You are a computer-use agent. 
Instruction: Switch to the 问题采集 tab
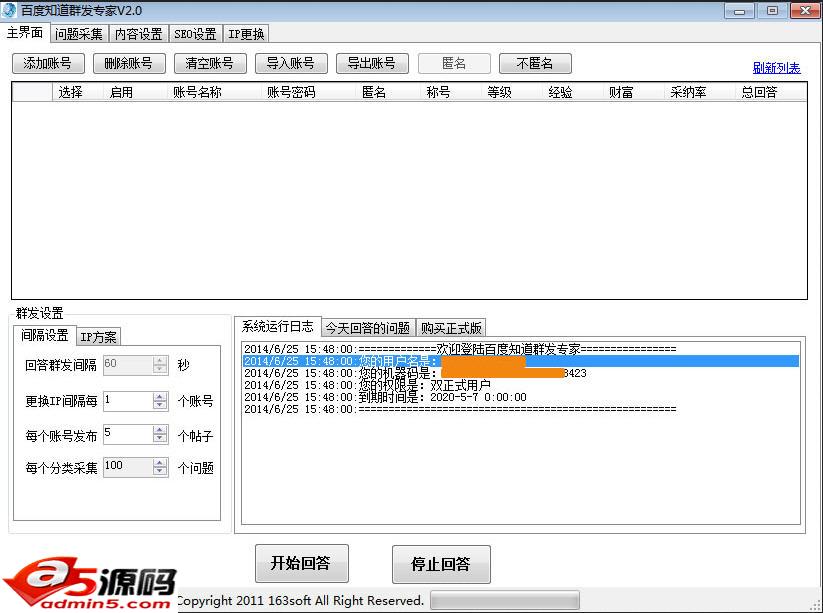click(78, 33)
